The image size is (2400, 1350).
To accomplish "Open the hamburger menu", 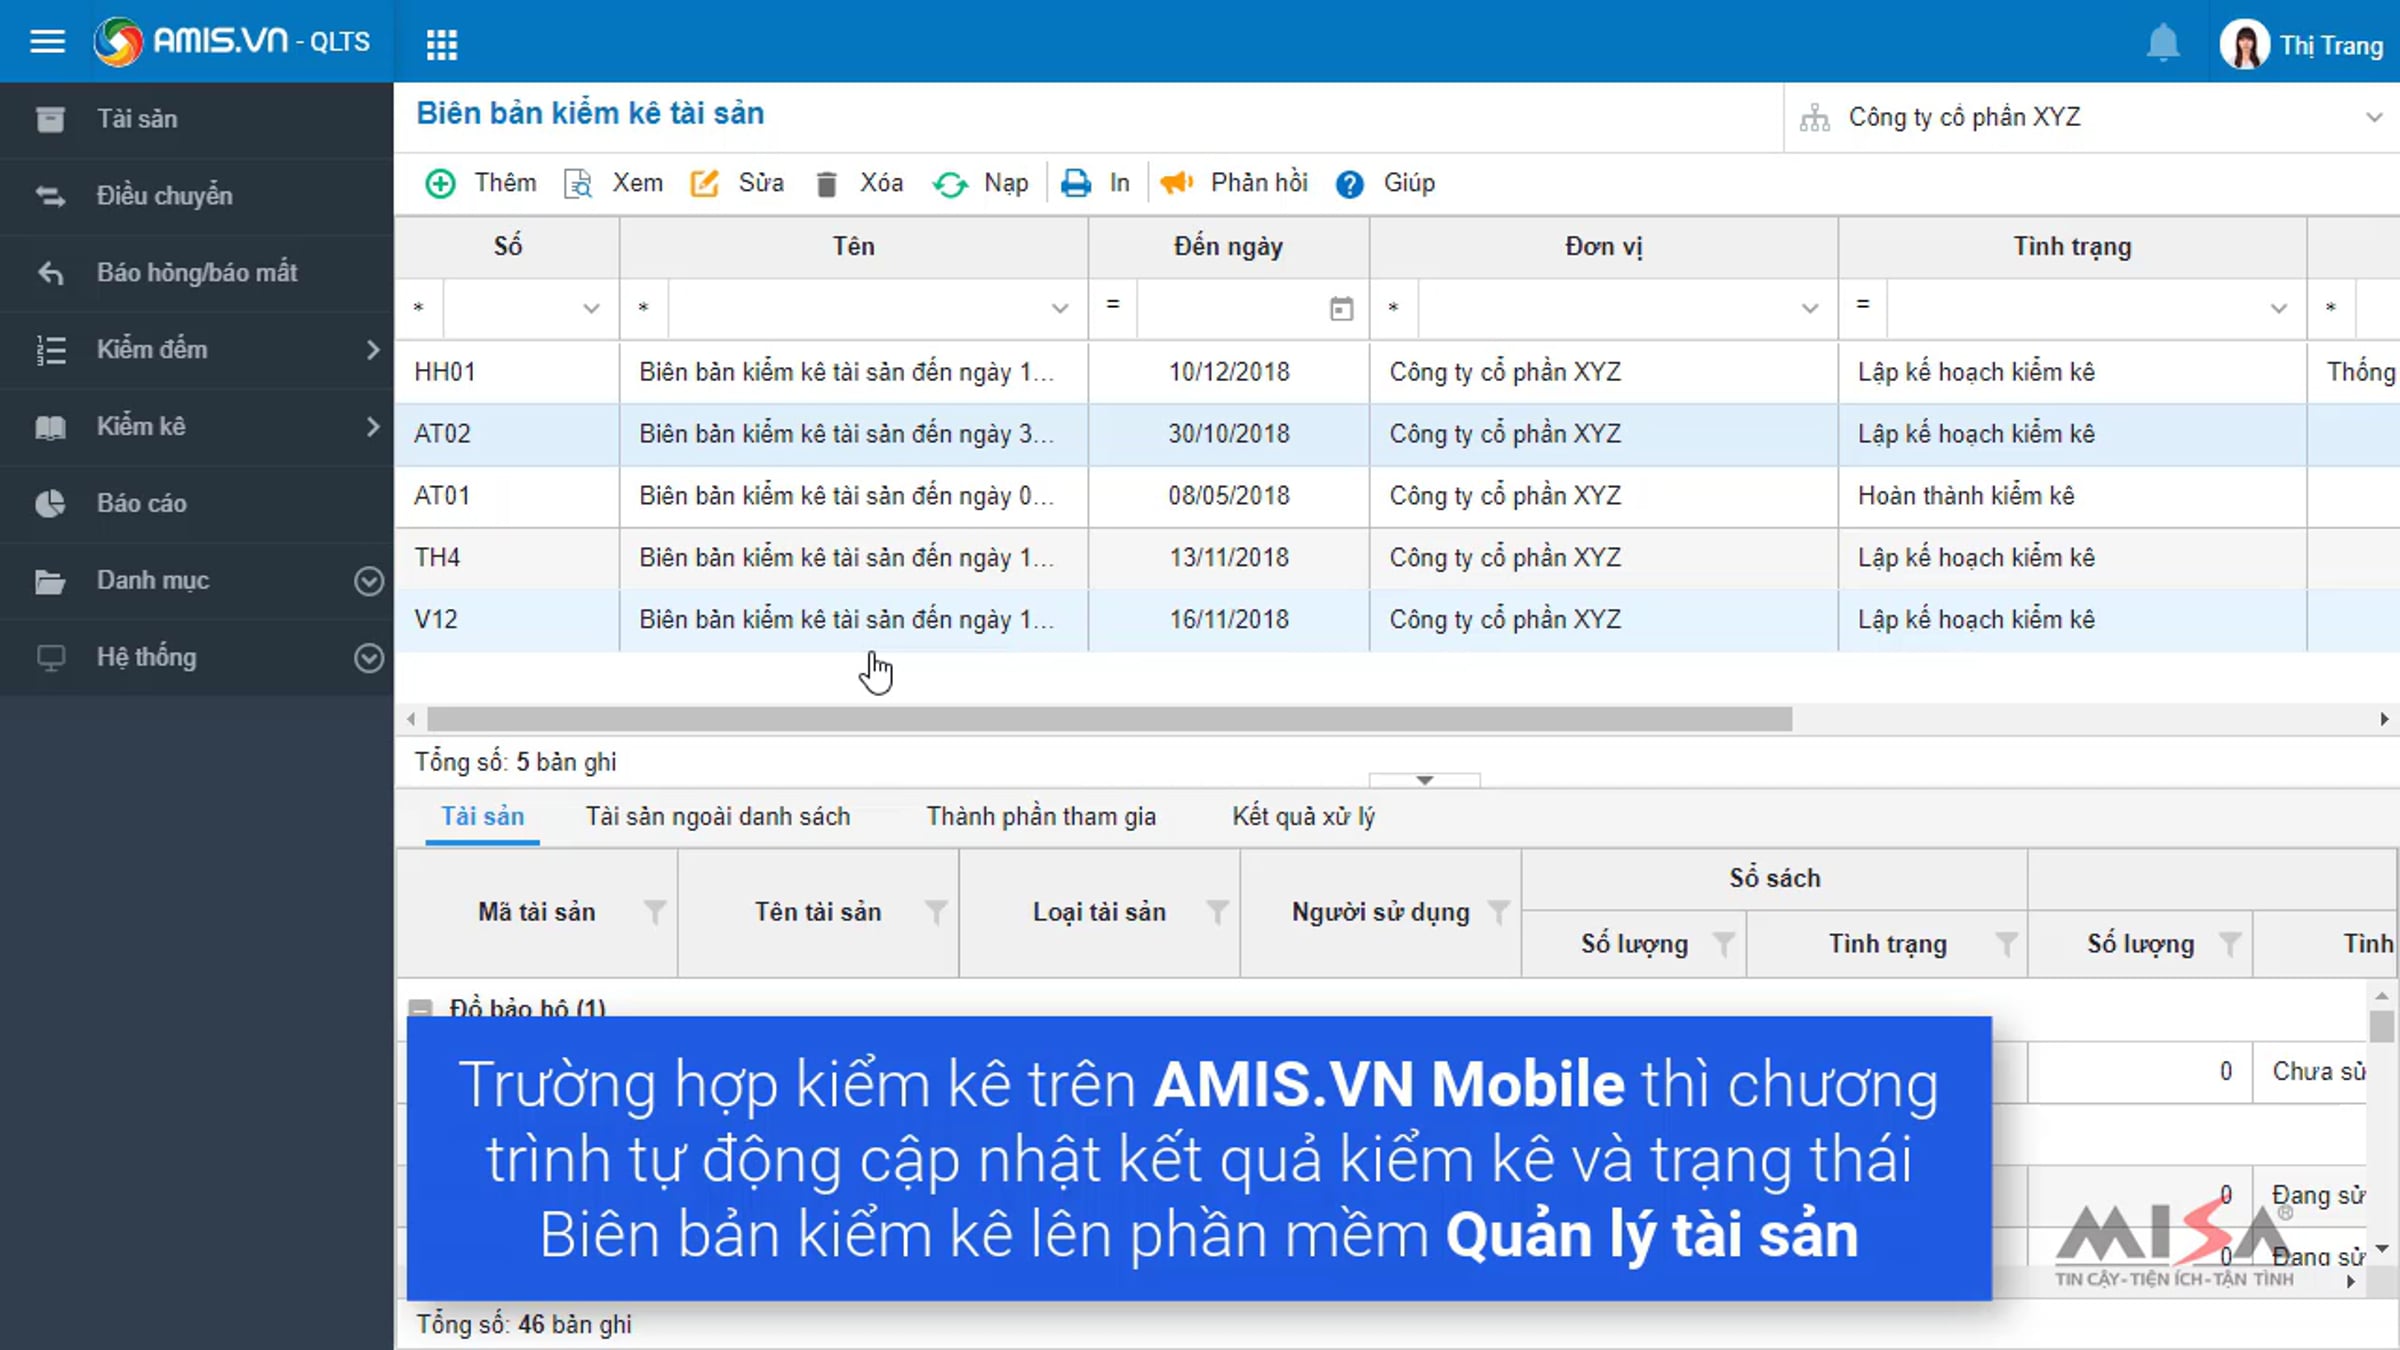I will pos(47,42).
